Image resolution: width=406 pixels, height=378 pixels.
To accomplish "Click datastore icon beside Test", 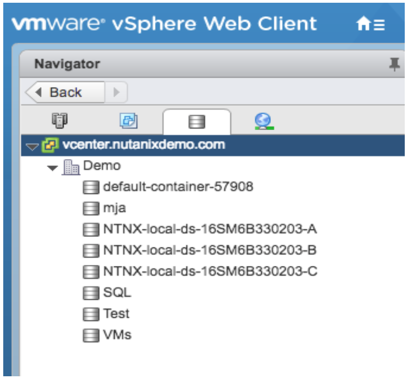I will click(x=91, y=314).
